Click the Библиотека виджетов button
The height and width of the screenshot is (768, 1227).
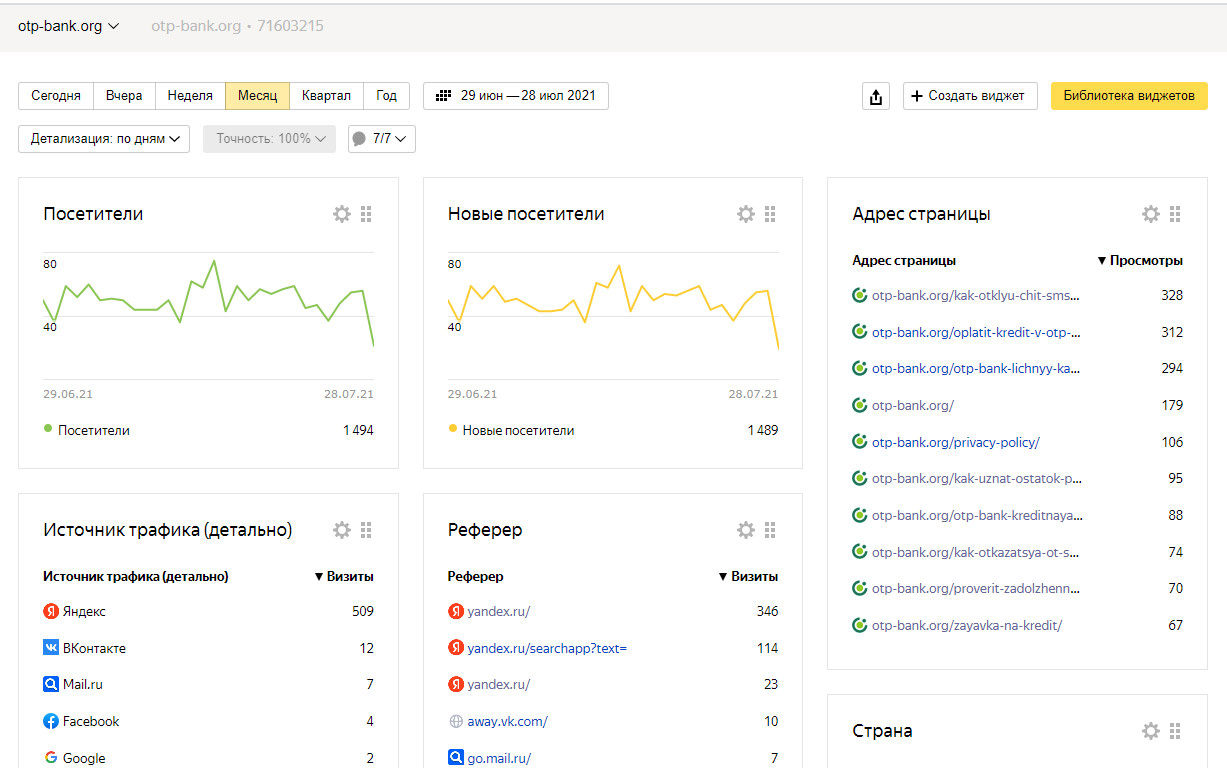[1128, 96]
